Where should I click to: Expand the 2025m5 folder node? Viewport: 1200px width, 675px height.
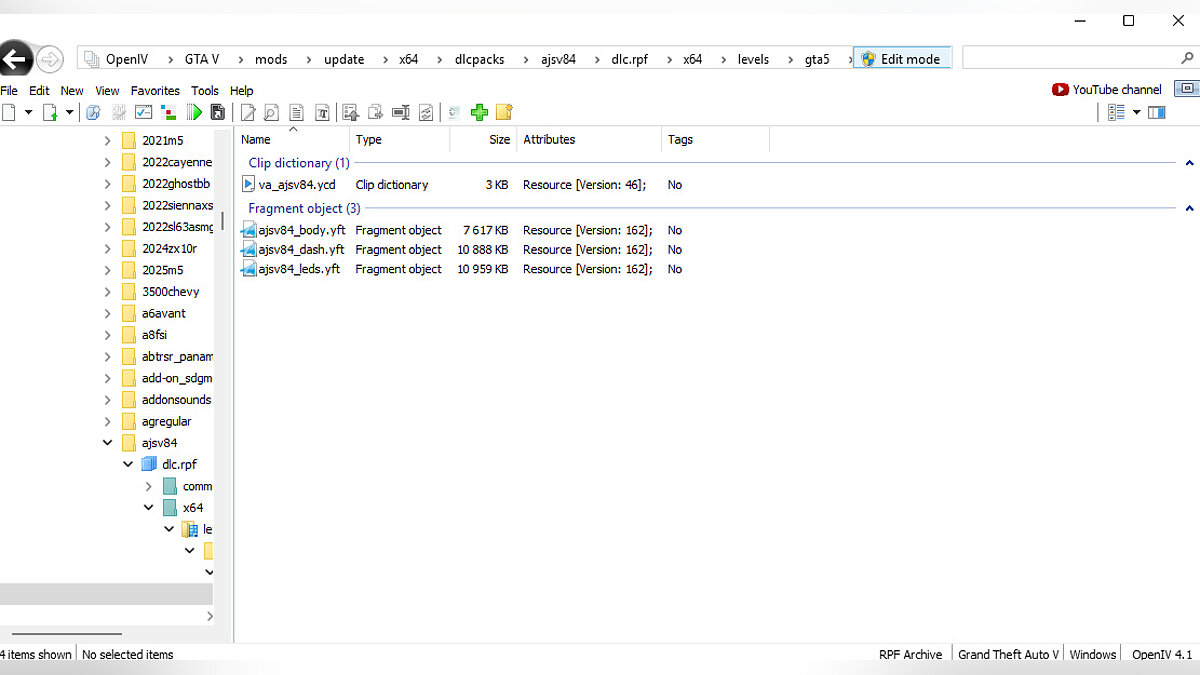click(x=108, y=270)
